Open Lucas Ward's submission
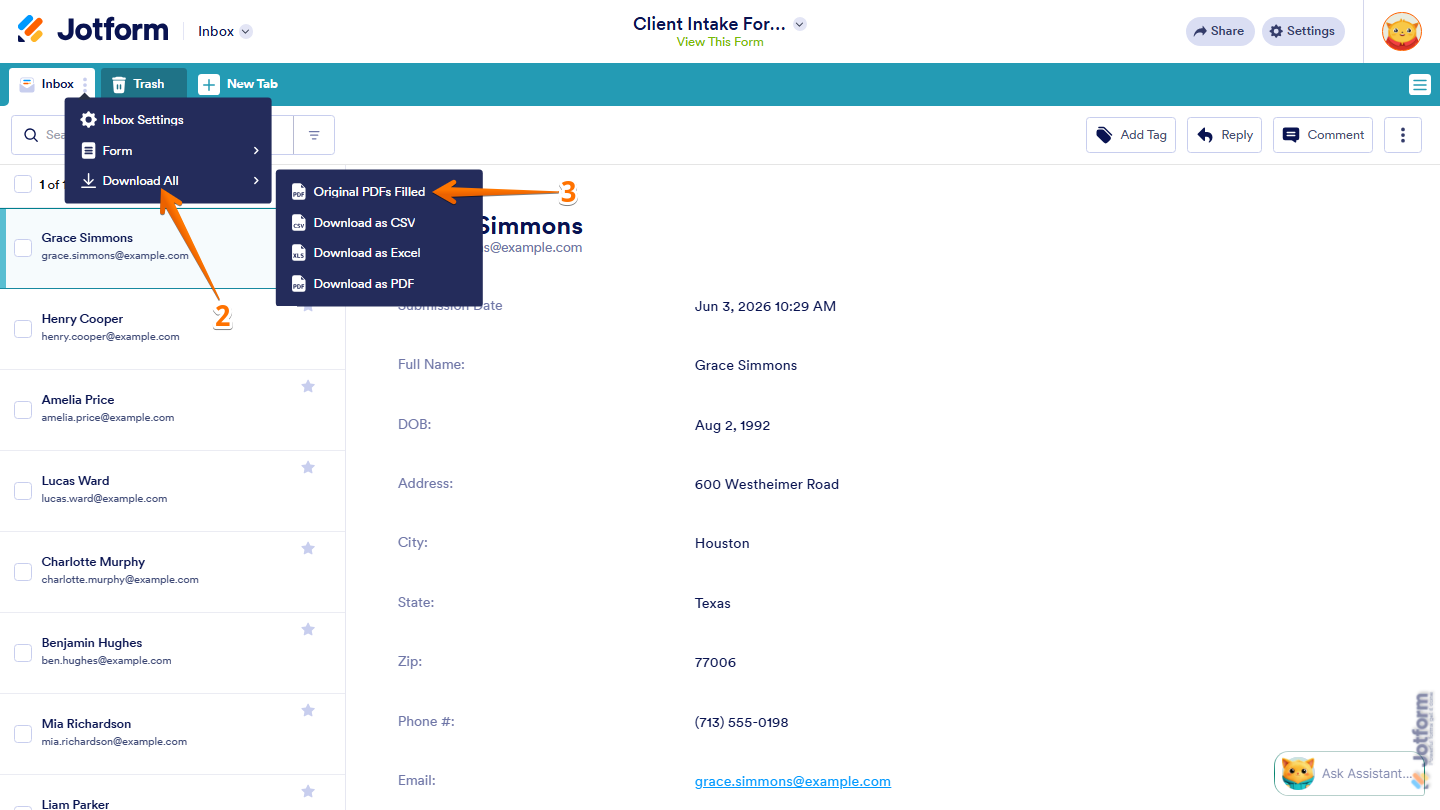 click(172, 491)
